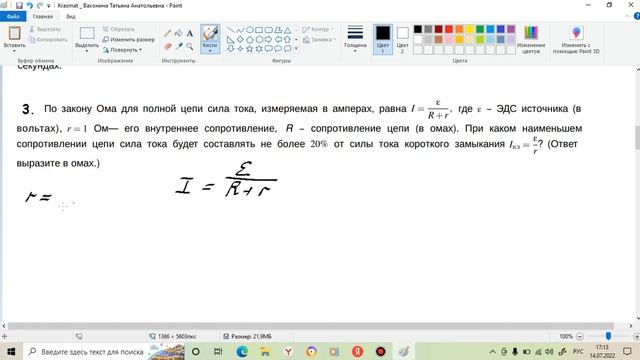Click the Вырезать cut button

coord(45,29)
